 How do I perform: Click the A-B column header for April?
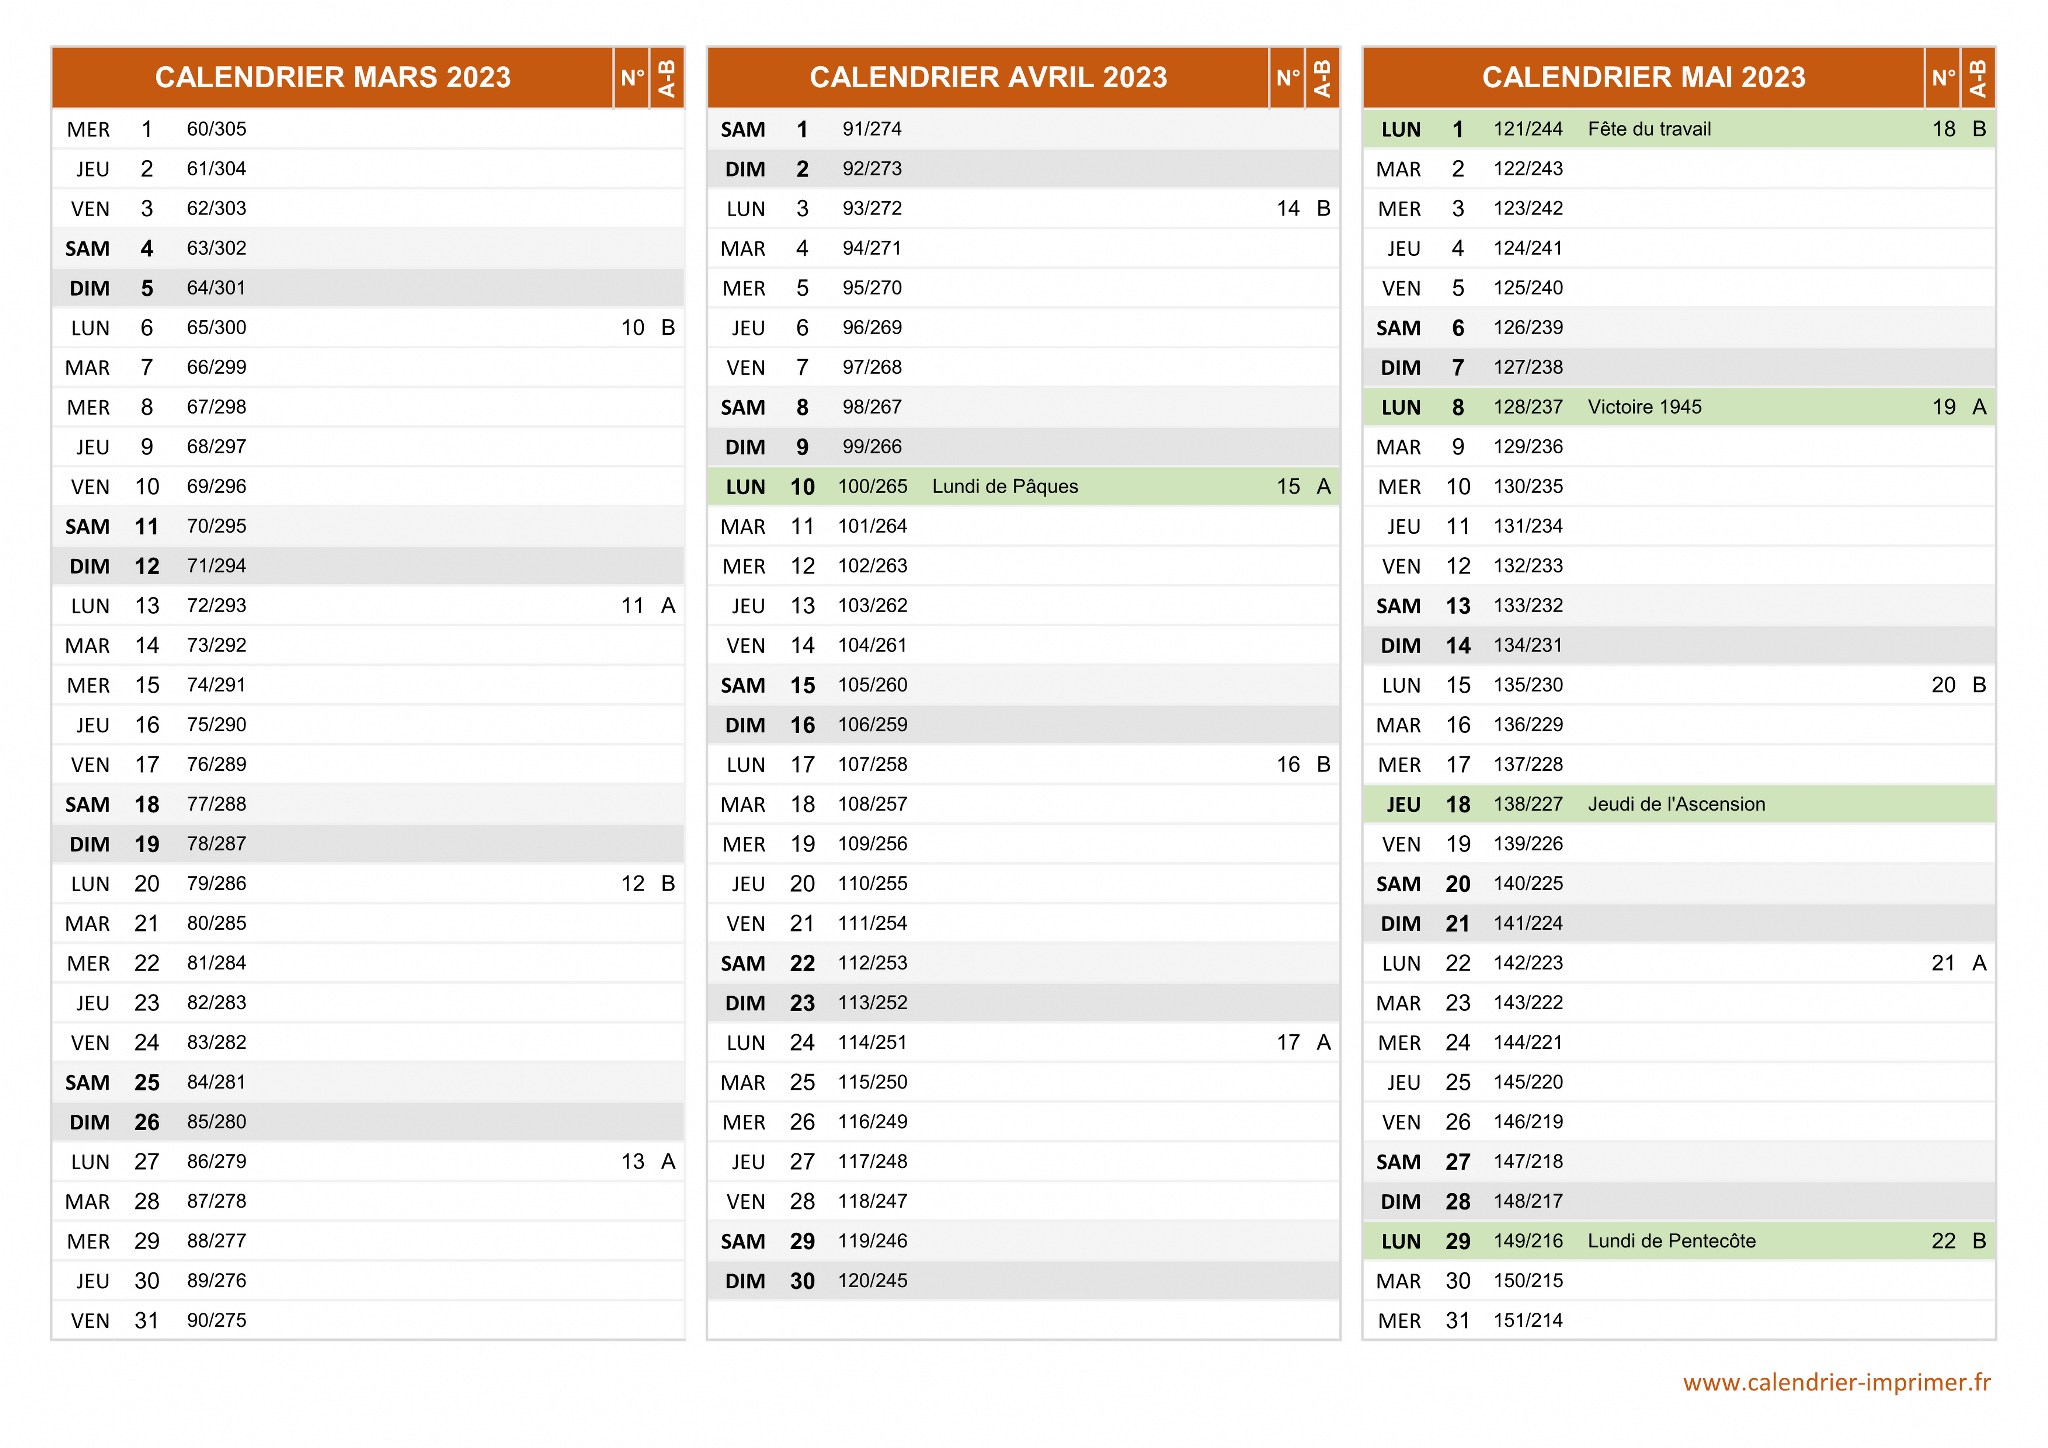pos(1322,77)
